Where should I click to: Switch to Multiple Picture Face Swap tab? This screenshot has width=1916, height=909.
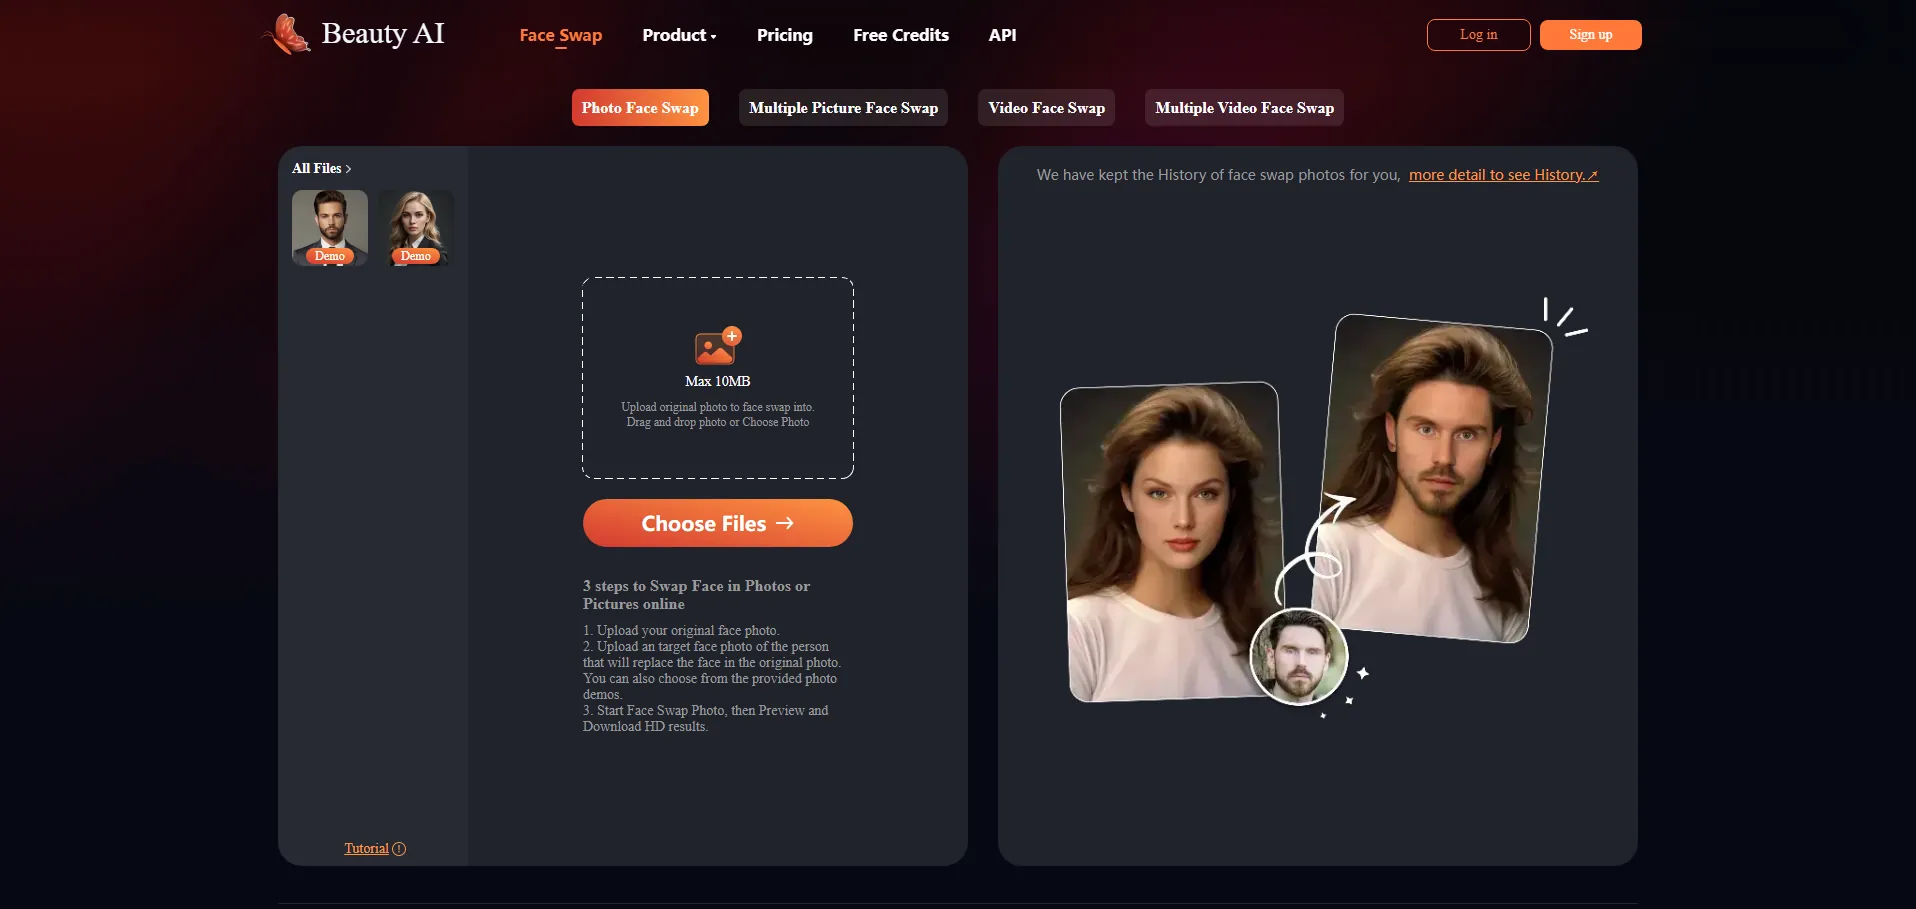click(x=843, y=108)
